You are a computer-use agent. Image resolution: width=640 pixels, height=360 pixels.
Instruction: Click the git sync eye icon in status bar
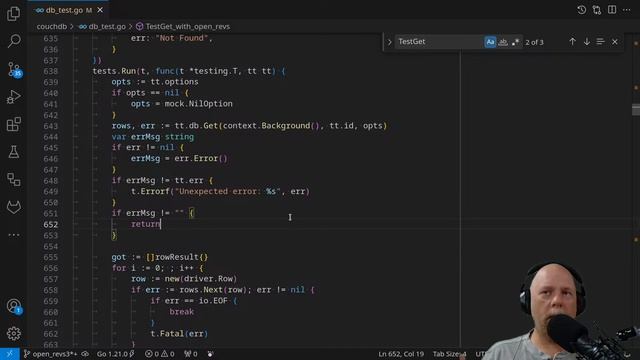(x=85, y=354)
